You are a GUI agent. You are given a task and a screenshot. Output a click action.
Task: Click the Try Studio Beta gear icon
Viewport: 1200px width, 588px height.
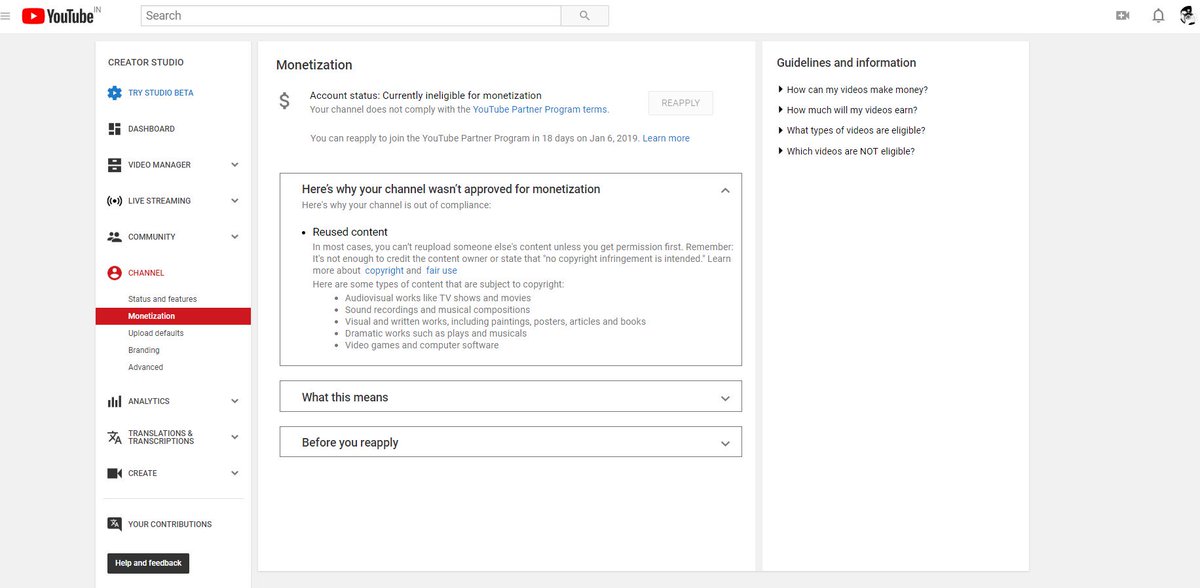point(114,93)
